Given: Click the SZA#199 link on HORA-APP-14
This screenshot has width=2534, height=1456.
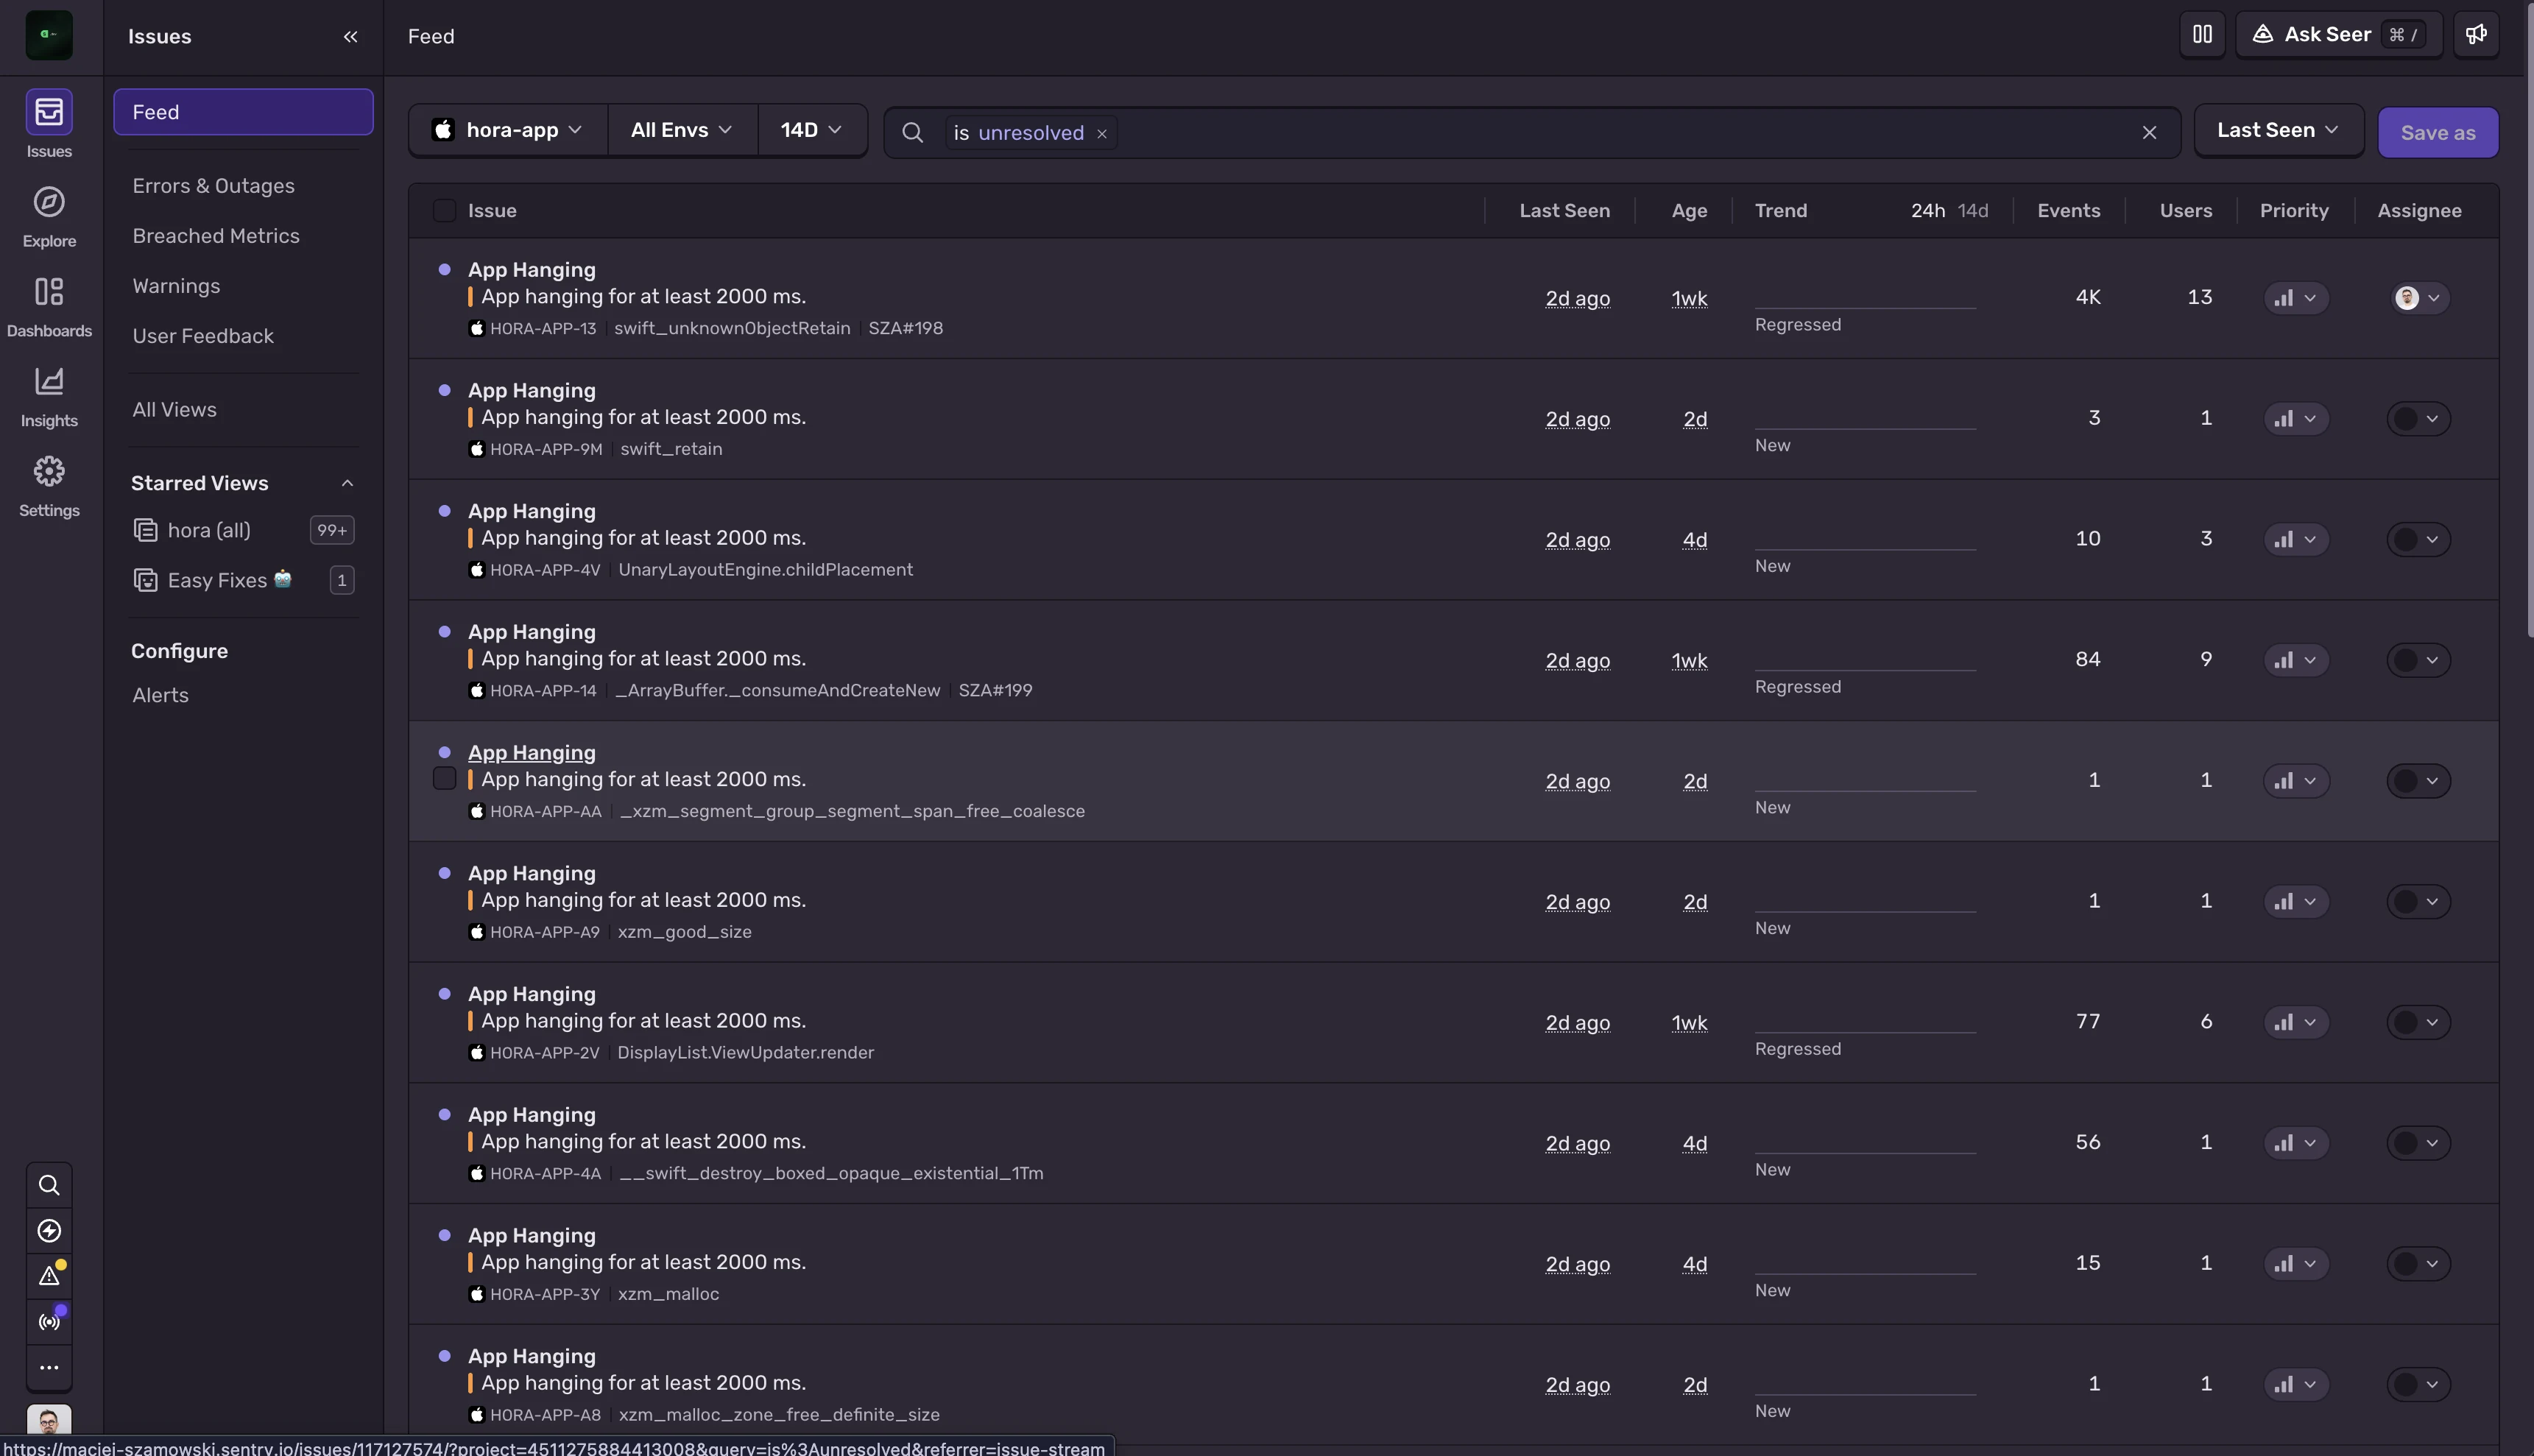Looking at the screenshot, I should [995, 690].
